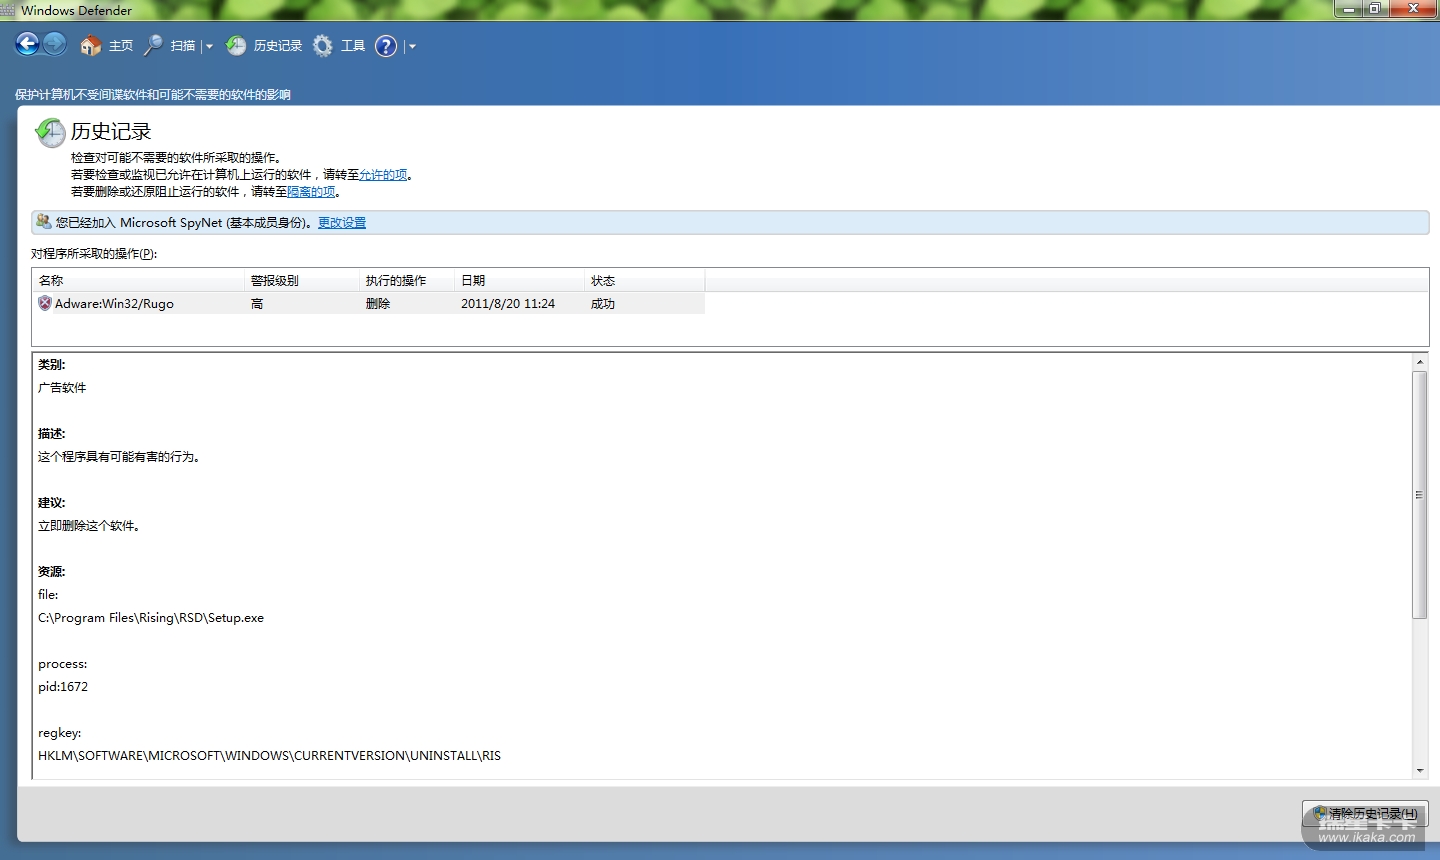
Task: Click the pid:1672 process text
Action: 63,687
